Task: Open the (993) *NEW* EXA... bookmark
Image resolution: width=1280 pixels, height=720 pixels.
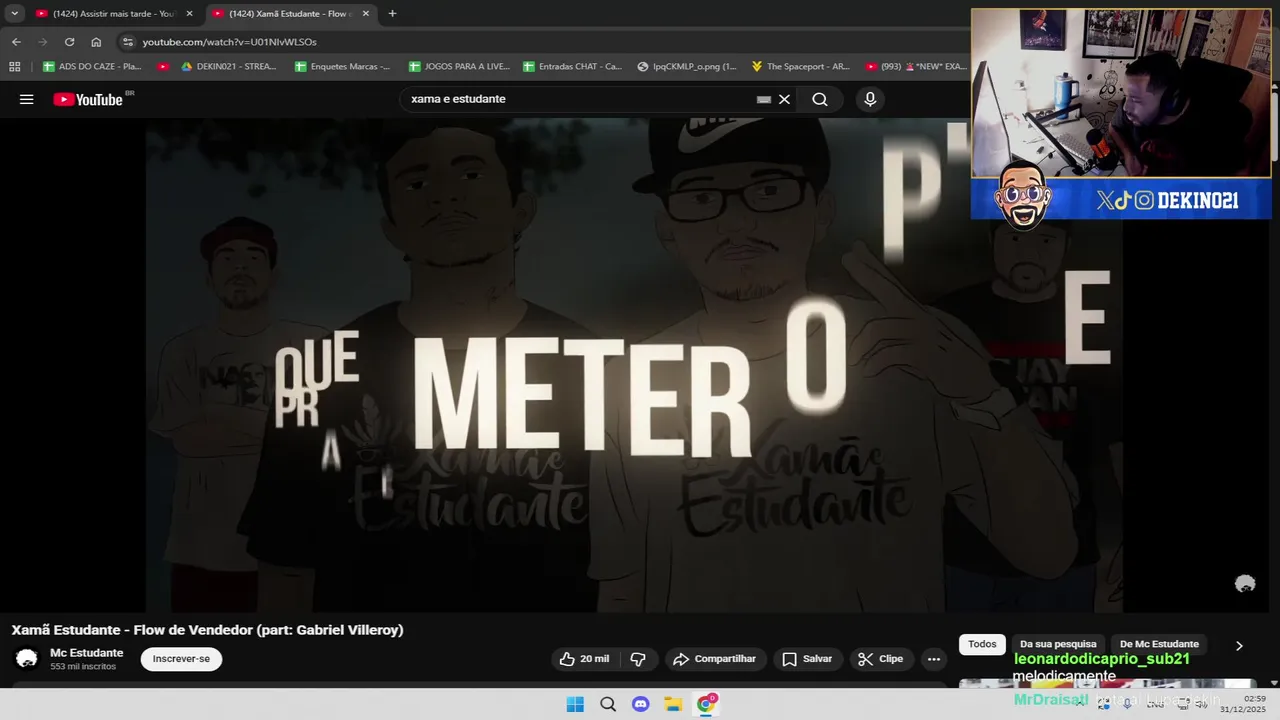Action: coord(916,67)
